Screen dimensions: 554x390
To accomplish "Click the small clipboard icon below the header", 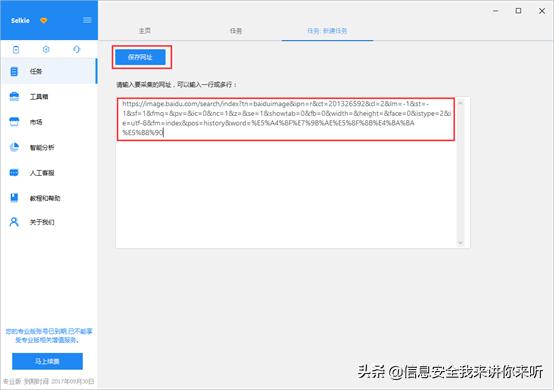I will click(x=16, y=50).
